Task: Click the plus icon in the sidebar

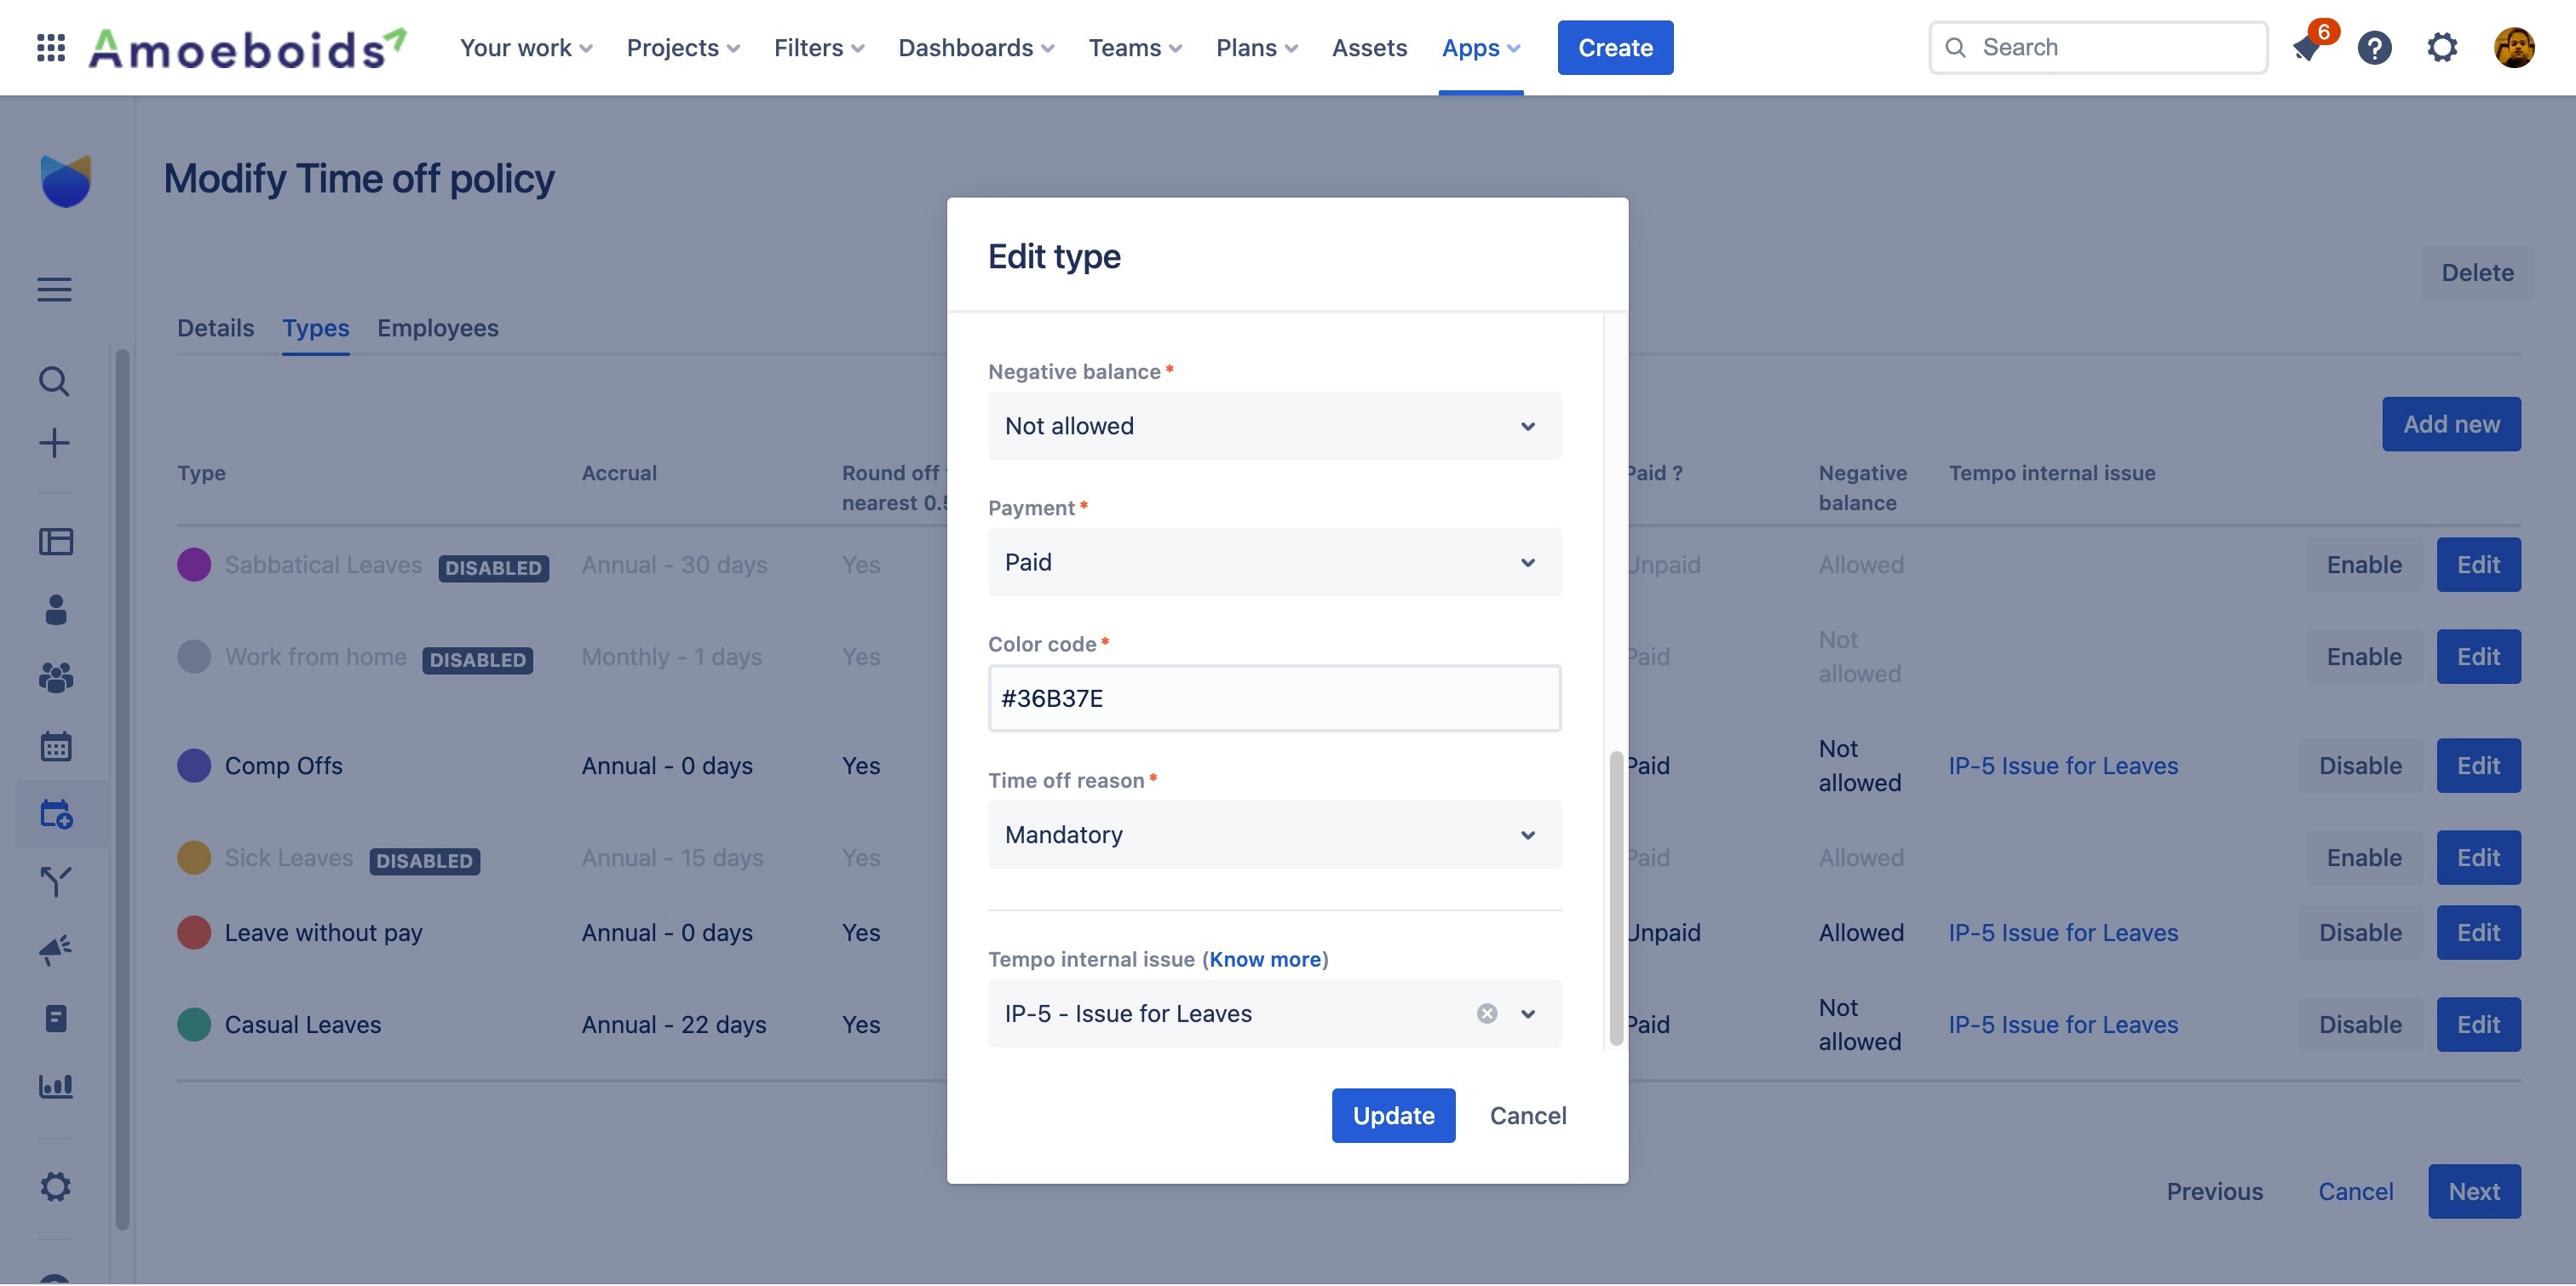Action: [55, 443]
